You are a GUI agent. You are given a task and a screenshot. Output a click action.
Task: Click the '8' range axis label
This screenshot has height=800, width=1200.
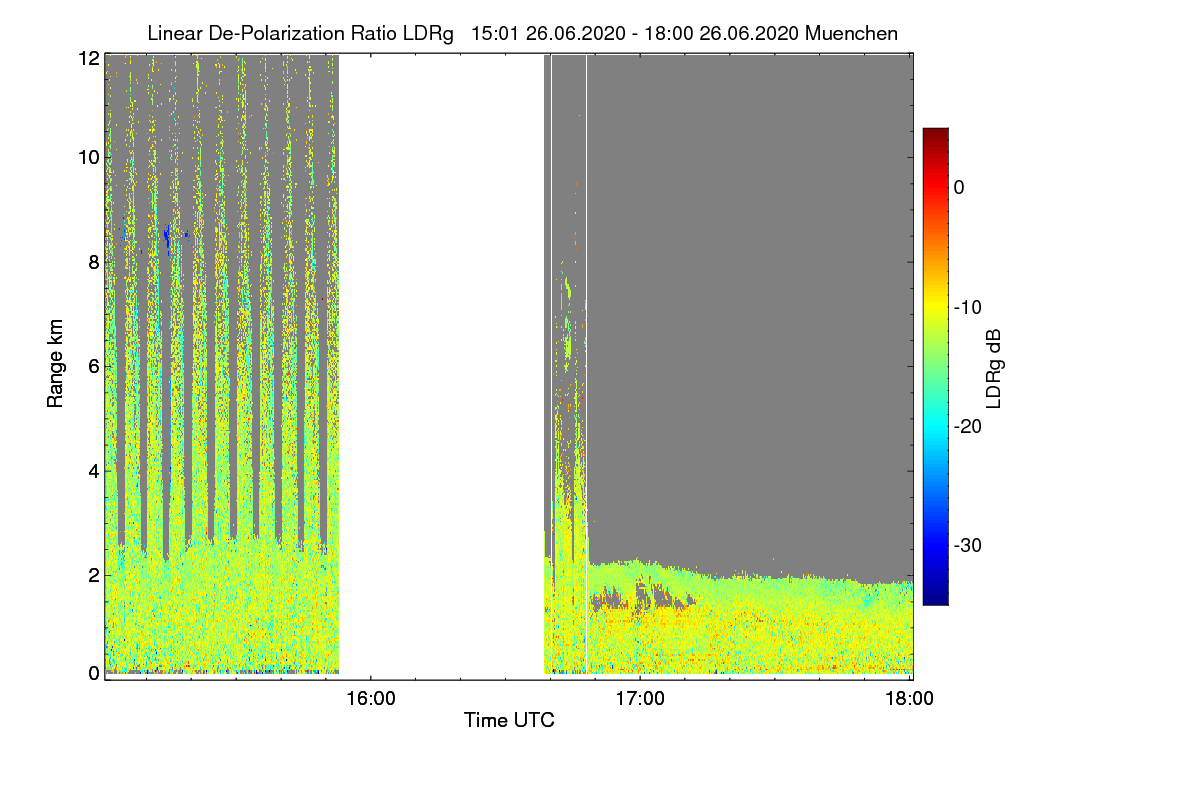(x=93, y=262)
